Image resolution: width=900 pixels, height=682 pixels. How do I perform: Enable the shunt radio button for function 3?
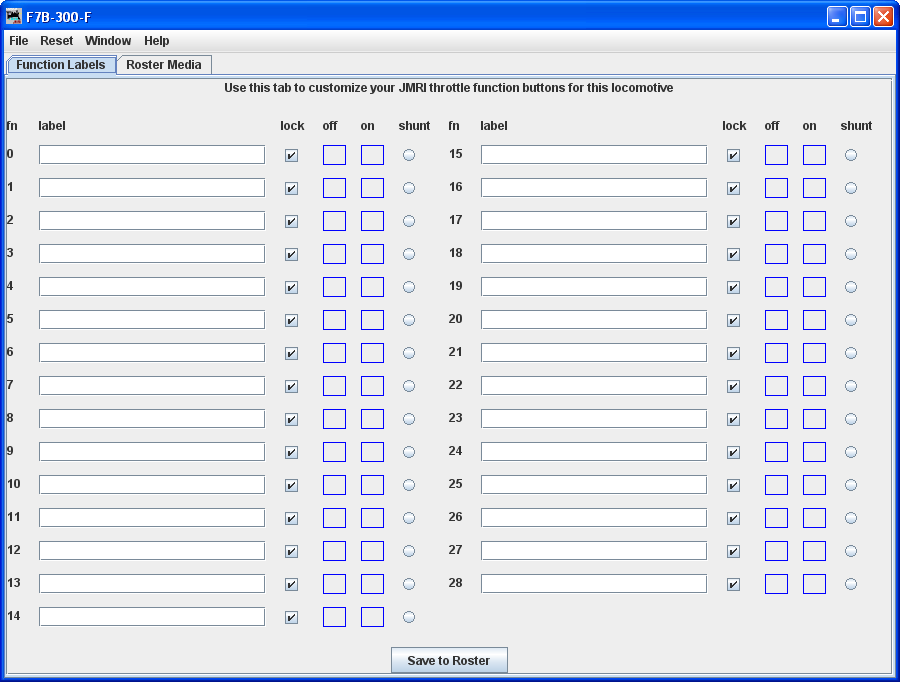point(408,254)
